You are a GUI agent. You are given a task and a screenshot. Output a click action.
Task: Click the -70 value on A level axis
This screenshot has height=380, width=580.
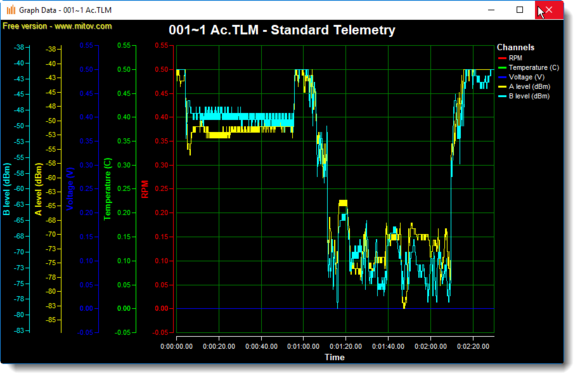coord(51,234)
